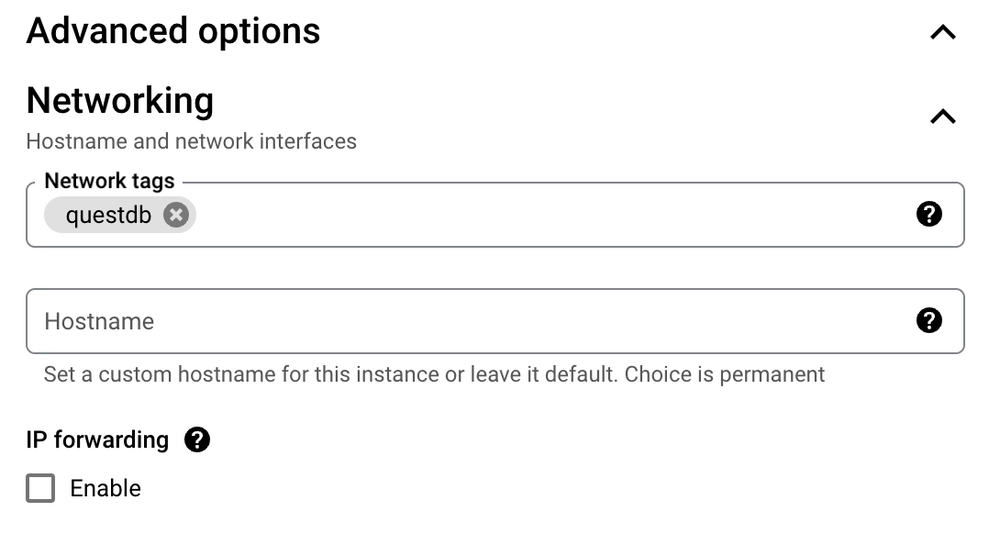Click the Network tags field label

pyautogui.click(x=109, y=181)
